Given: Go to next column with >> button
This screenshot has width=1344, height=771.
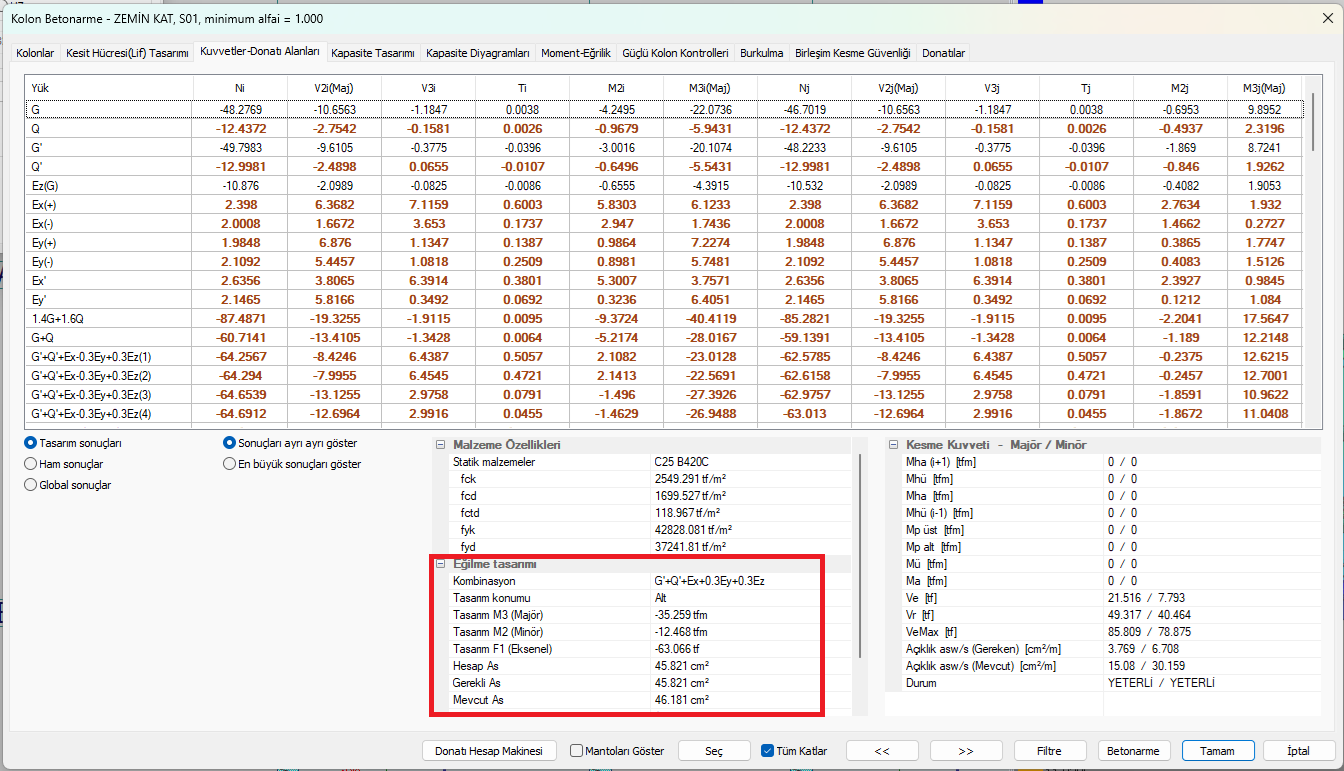Looking at the screenshot, I should (x=966, y=751).
